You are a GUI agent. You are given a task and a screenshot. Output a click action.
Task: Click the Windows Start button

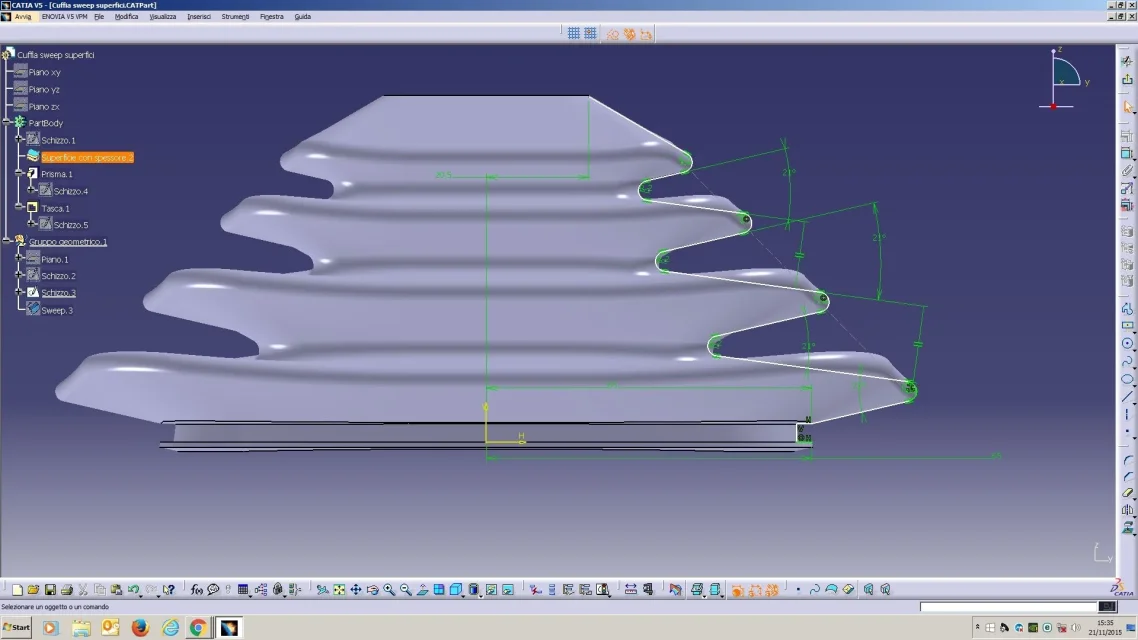[x=17, y=627]
